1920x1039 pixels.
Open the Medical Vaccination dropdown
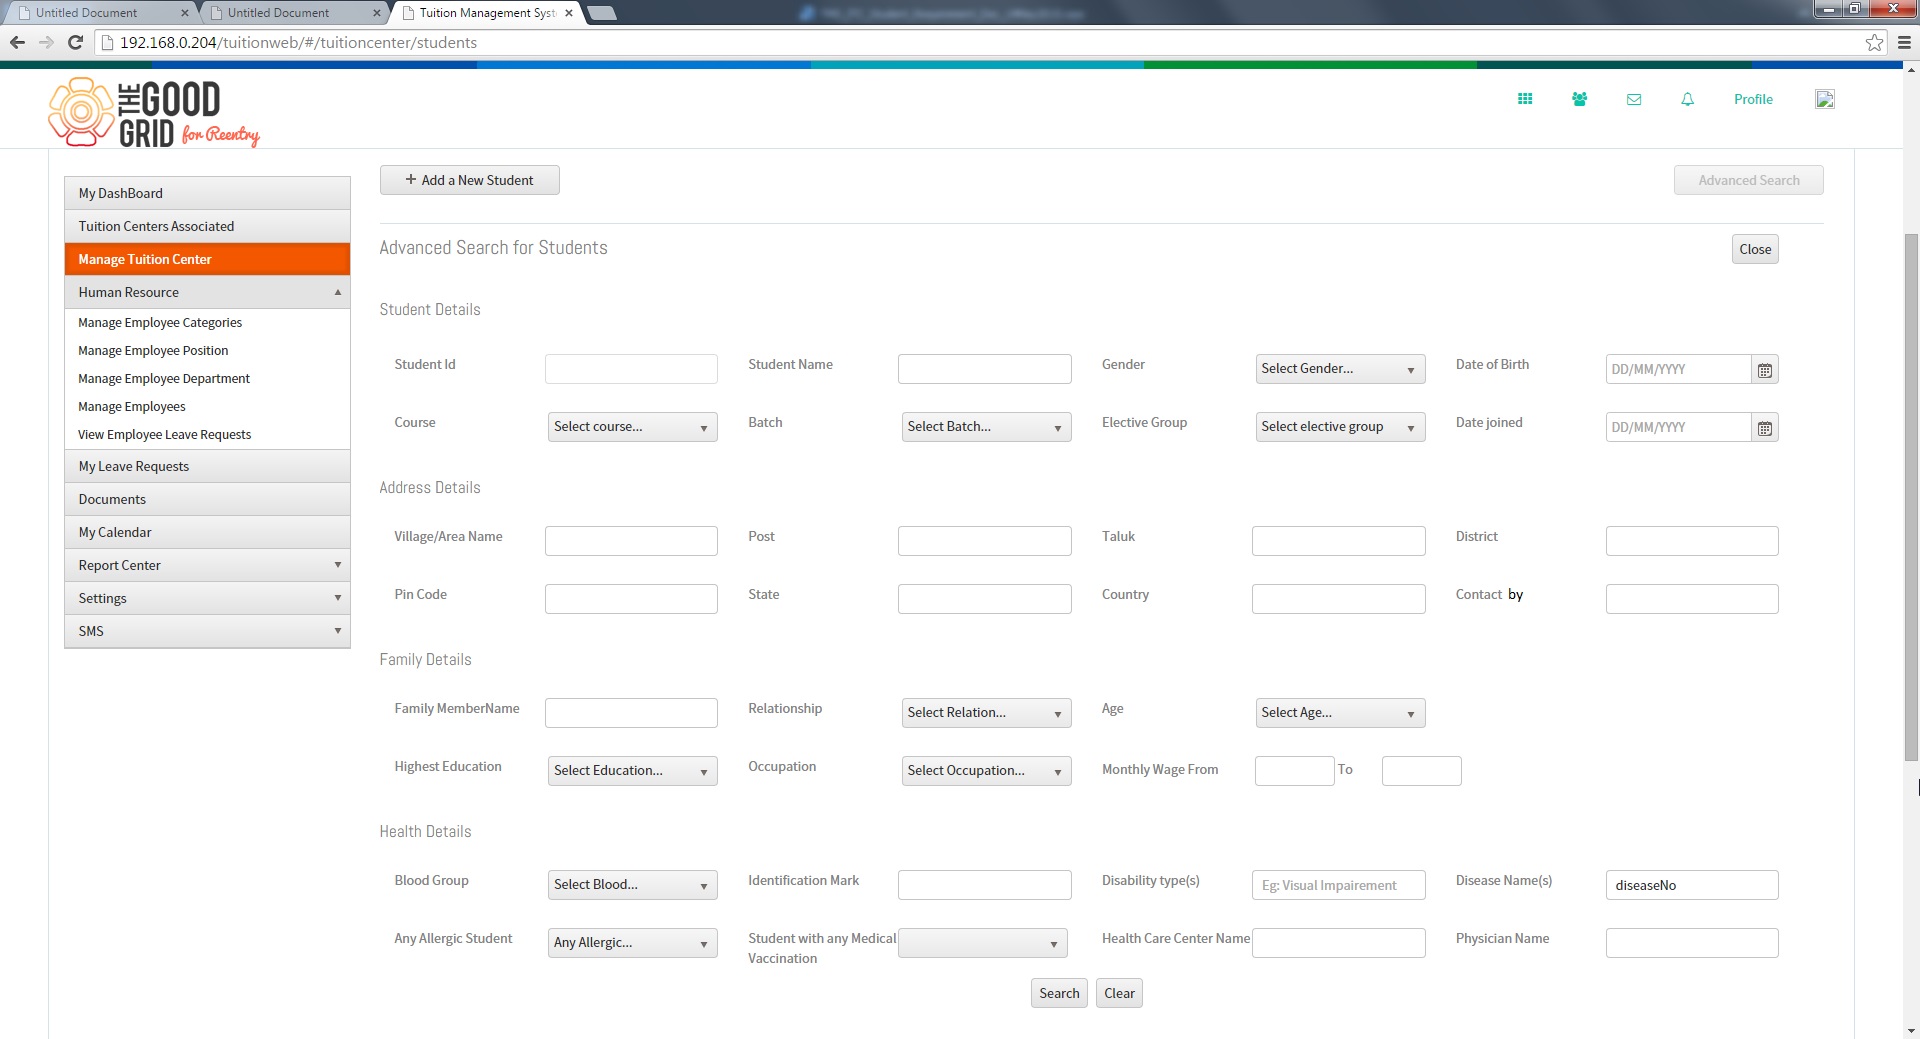click(x=982, y=943)
